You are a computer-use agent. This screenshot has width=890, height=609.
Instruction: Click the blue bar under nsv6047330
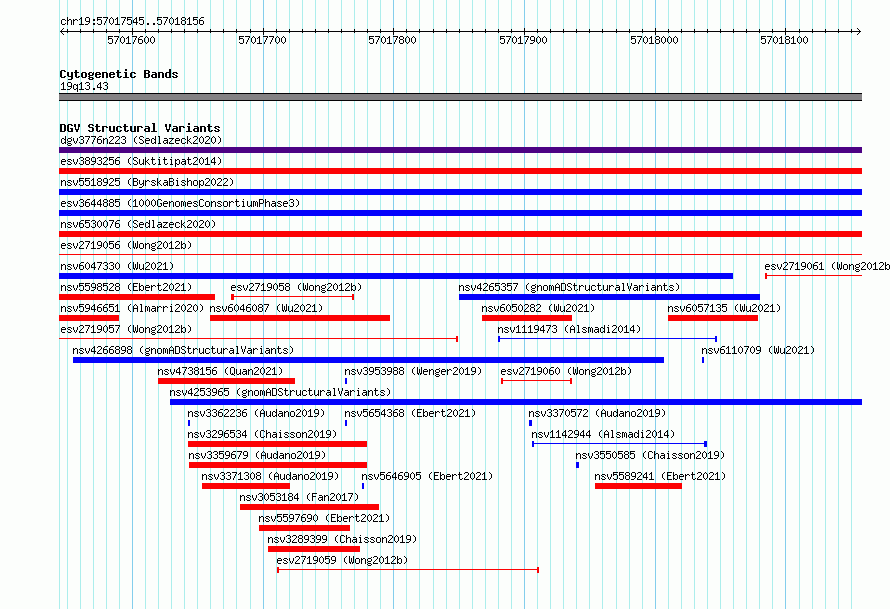click(396, 276)
